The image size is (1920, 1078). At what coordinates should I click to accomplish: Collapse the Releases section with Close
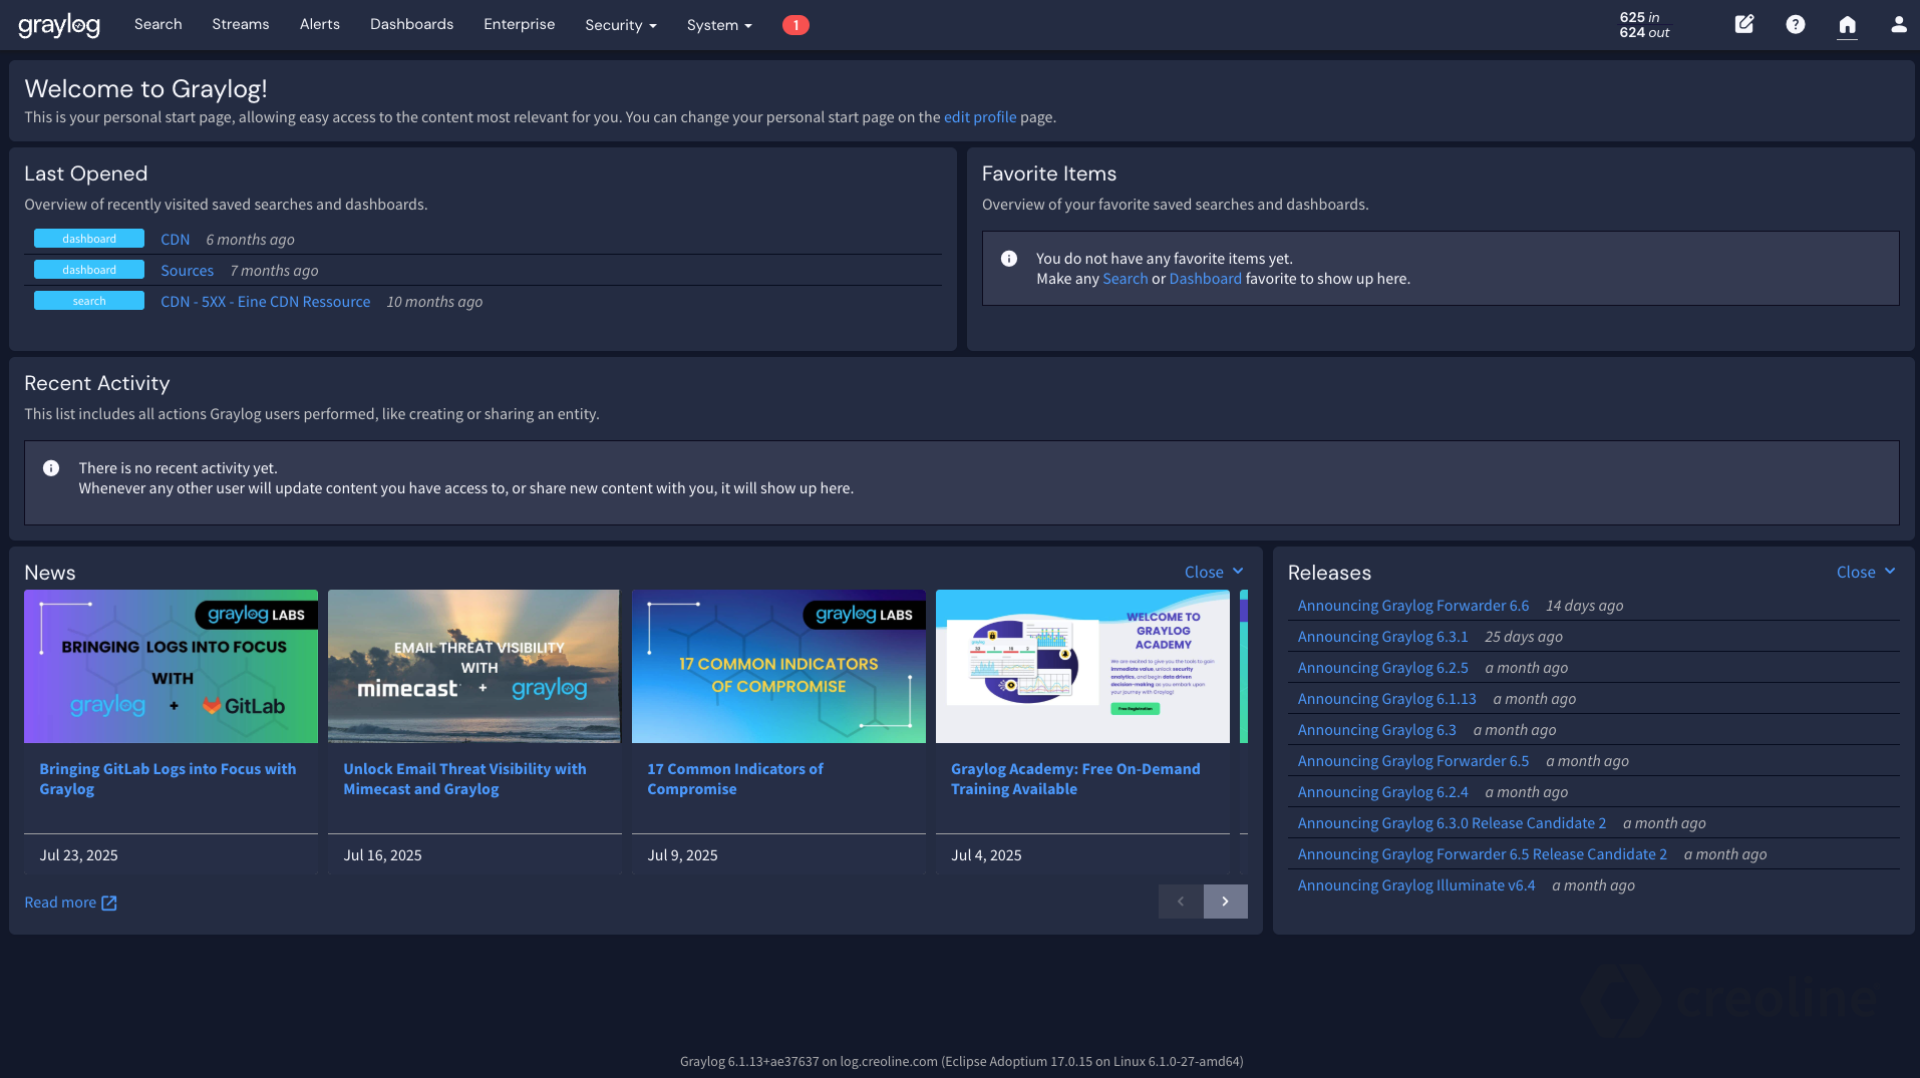click(x=1866, y=572)
